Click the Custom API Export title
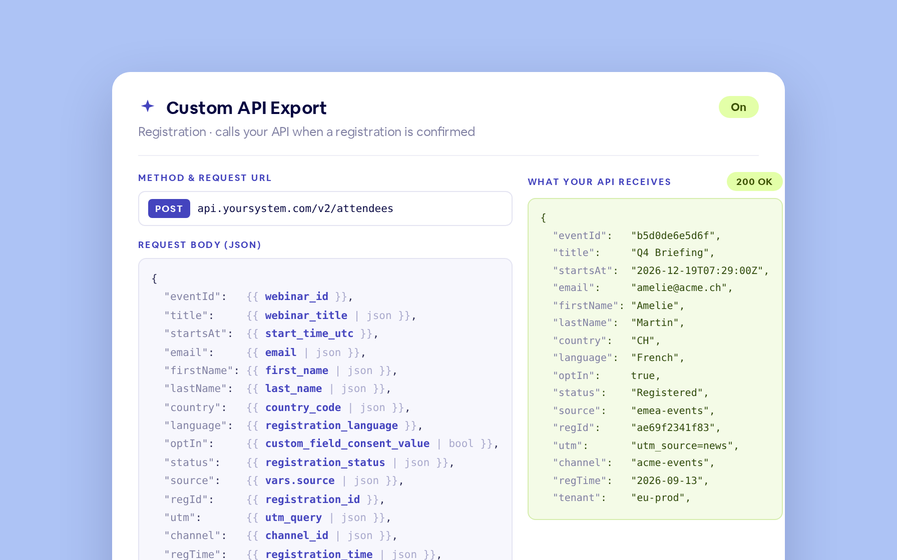897x560 pixels. pos(246,108)
